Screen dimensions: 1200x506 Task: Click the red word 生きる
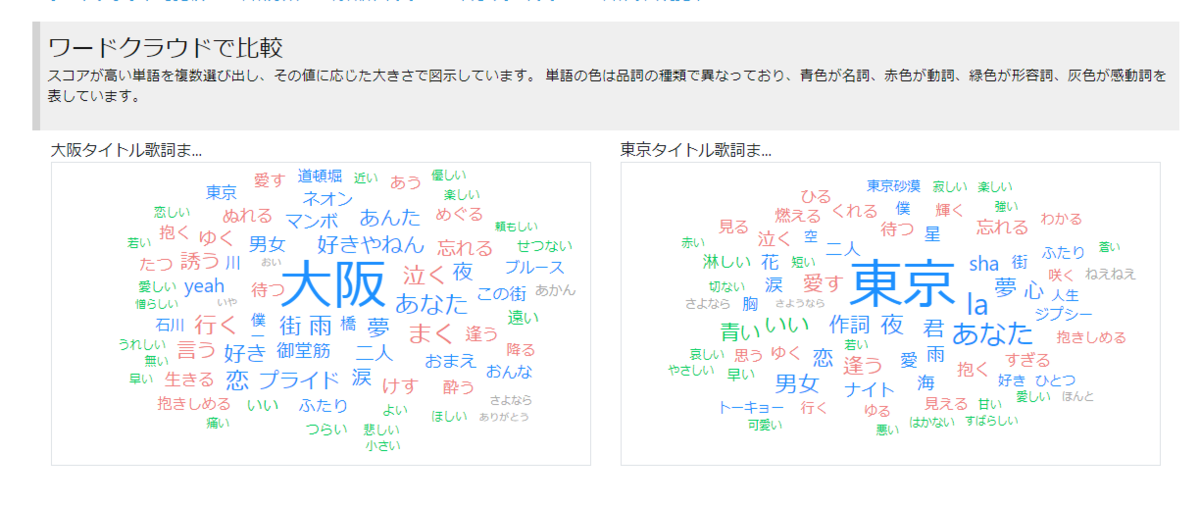[189, 379]
